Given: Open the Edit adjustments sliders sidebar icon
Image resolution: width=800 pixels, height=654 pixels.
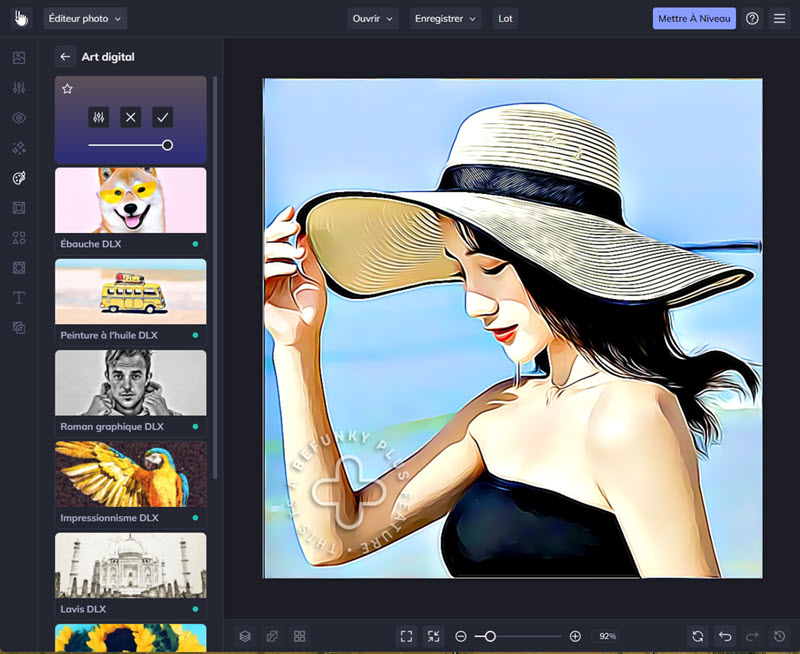Looking at the screenshot, I should click(x=19, y=88).
